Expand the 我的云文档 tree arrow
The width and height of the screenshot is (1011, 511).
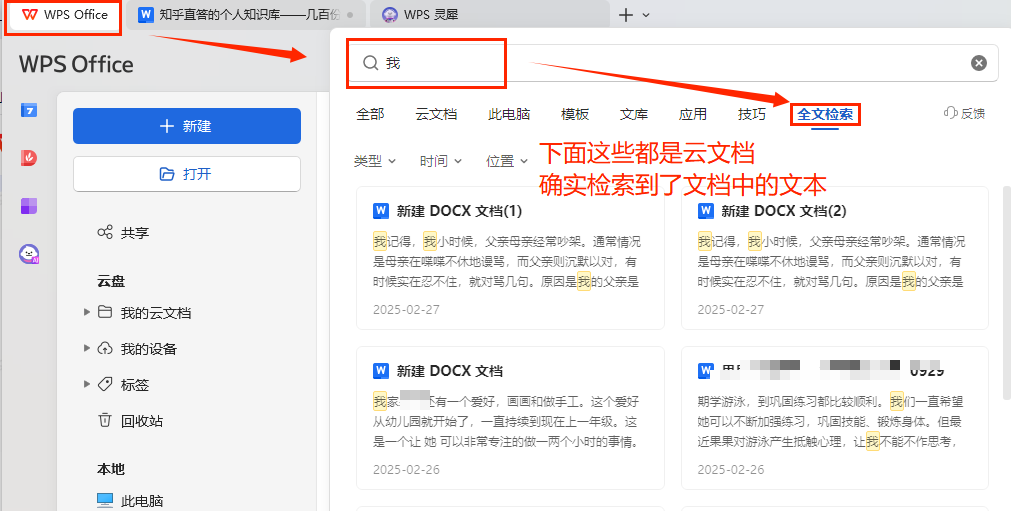click(87, 312)
